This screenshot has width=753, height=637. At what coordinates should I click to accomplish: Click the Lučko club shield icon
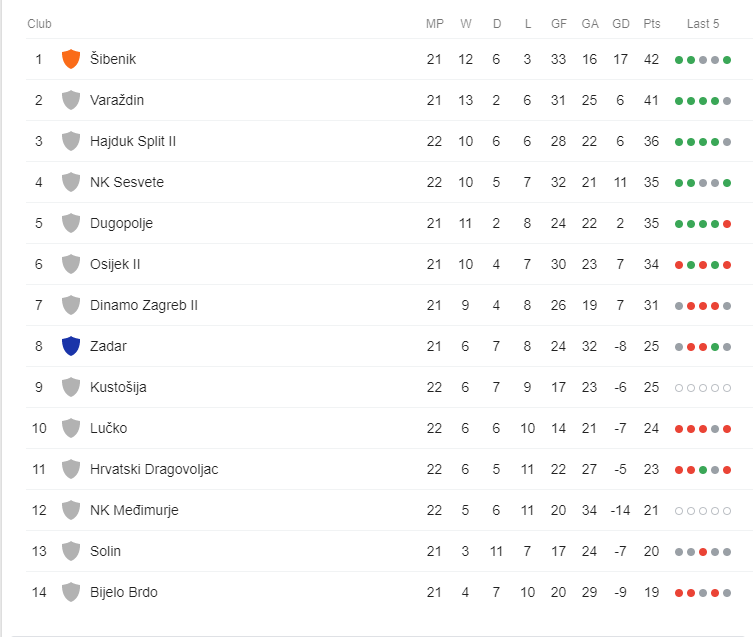tap(70, 428)
